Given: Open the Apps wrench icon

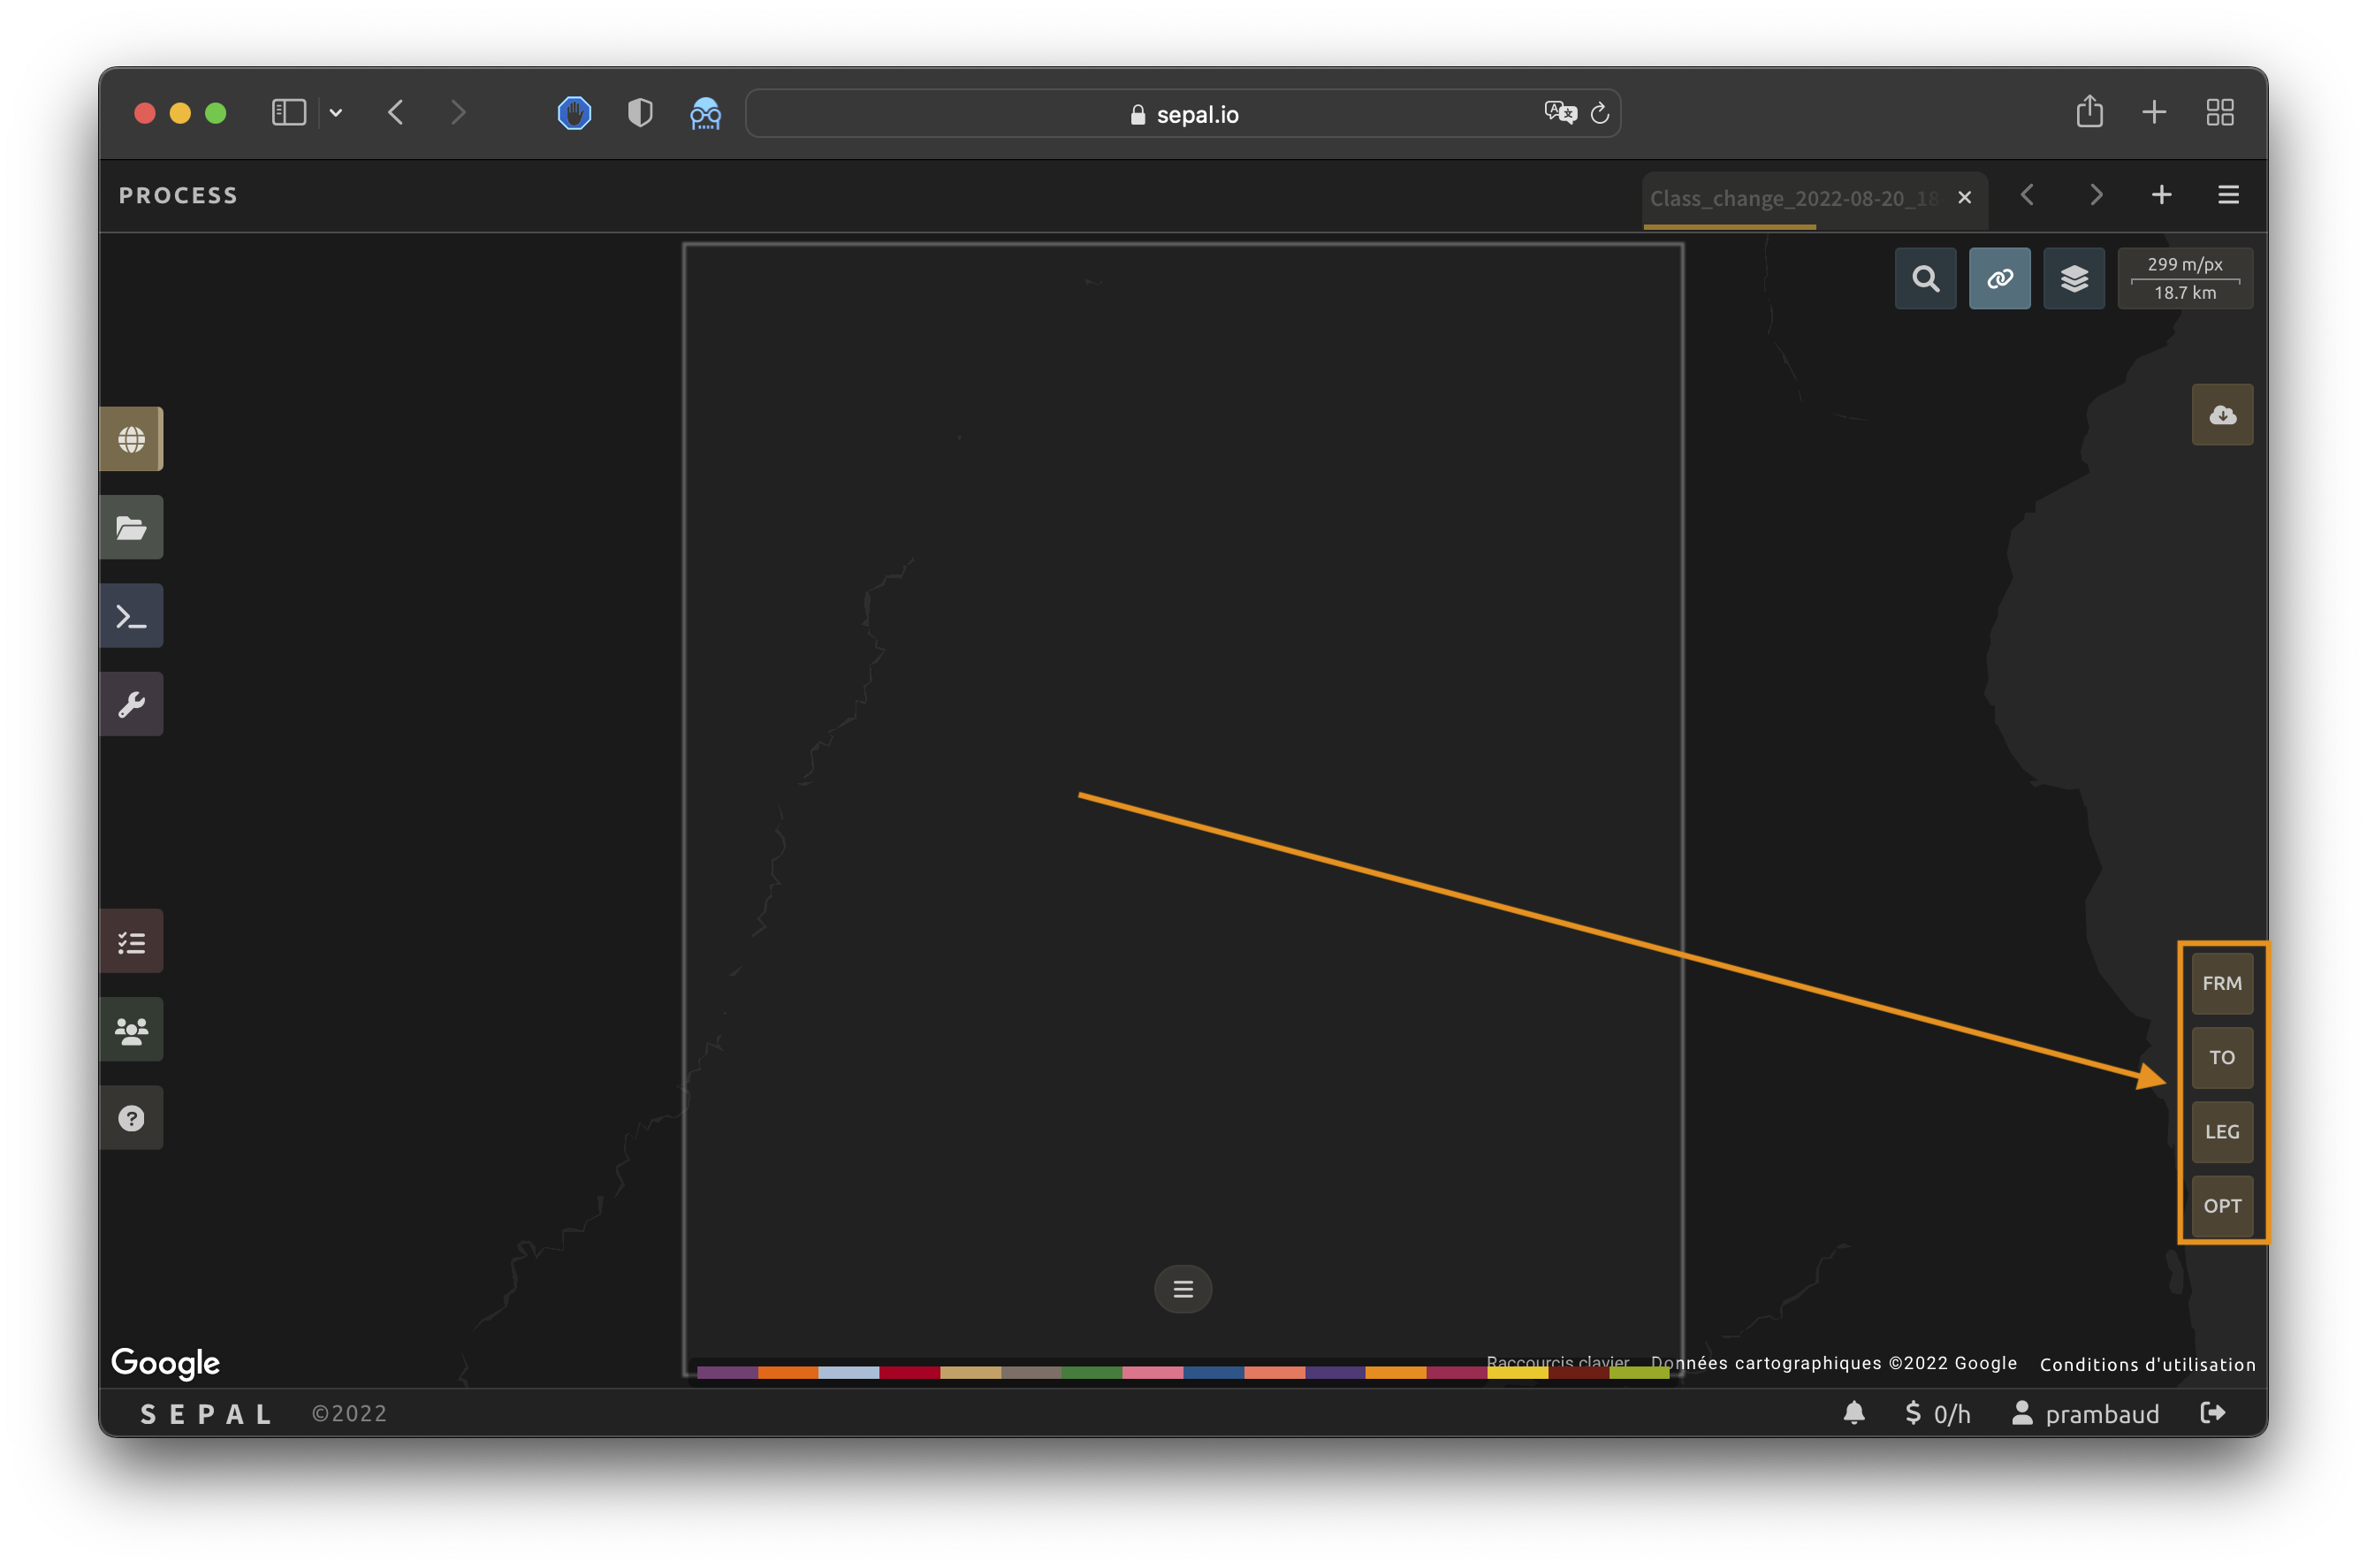Looking at the screenshot, I should [x=131, y=704].
